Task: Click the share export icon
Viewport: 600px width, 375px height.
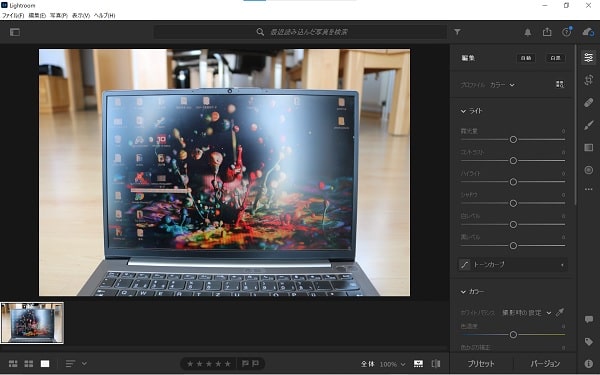Action: tap(547, 32)
